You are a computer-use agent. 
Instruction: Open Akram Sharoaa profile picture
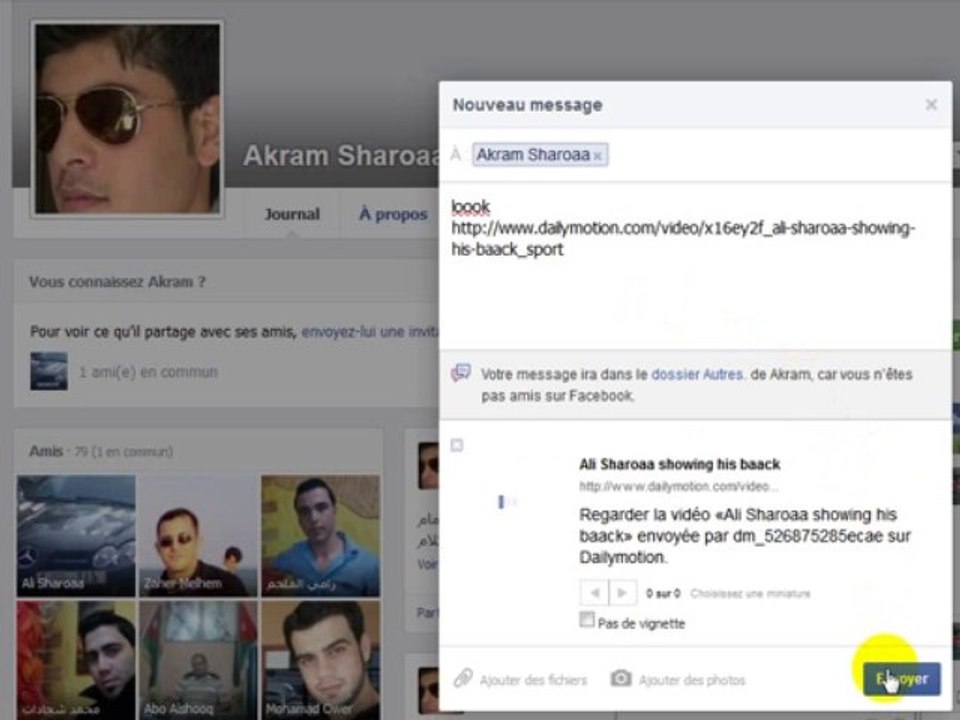tap(127, 119)
